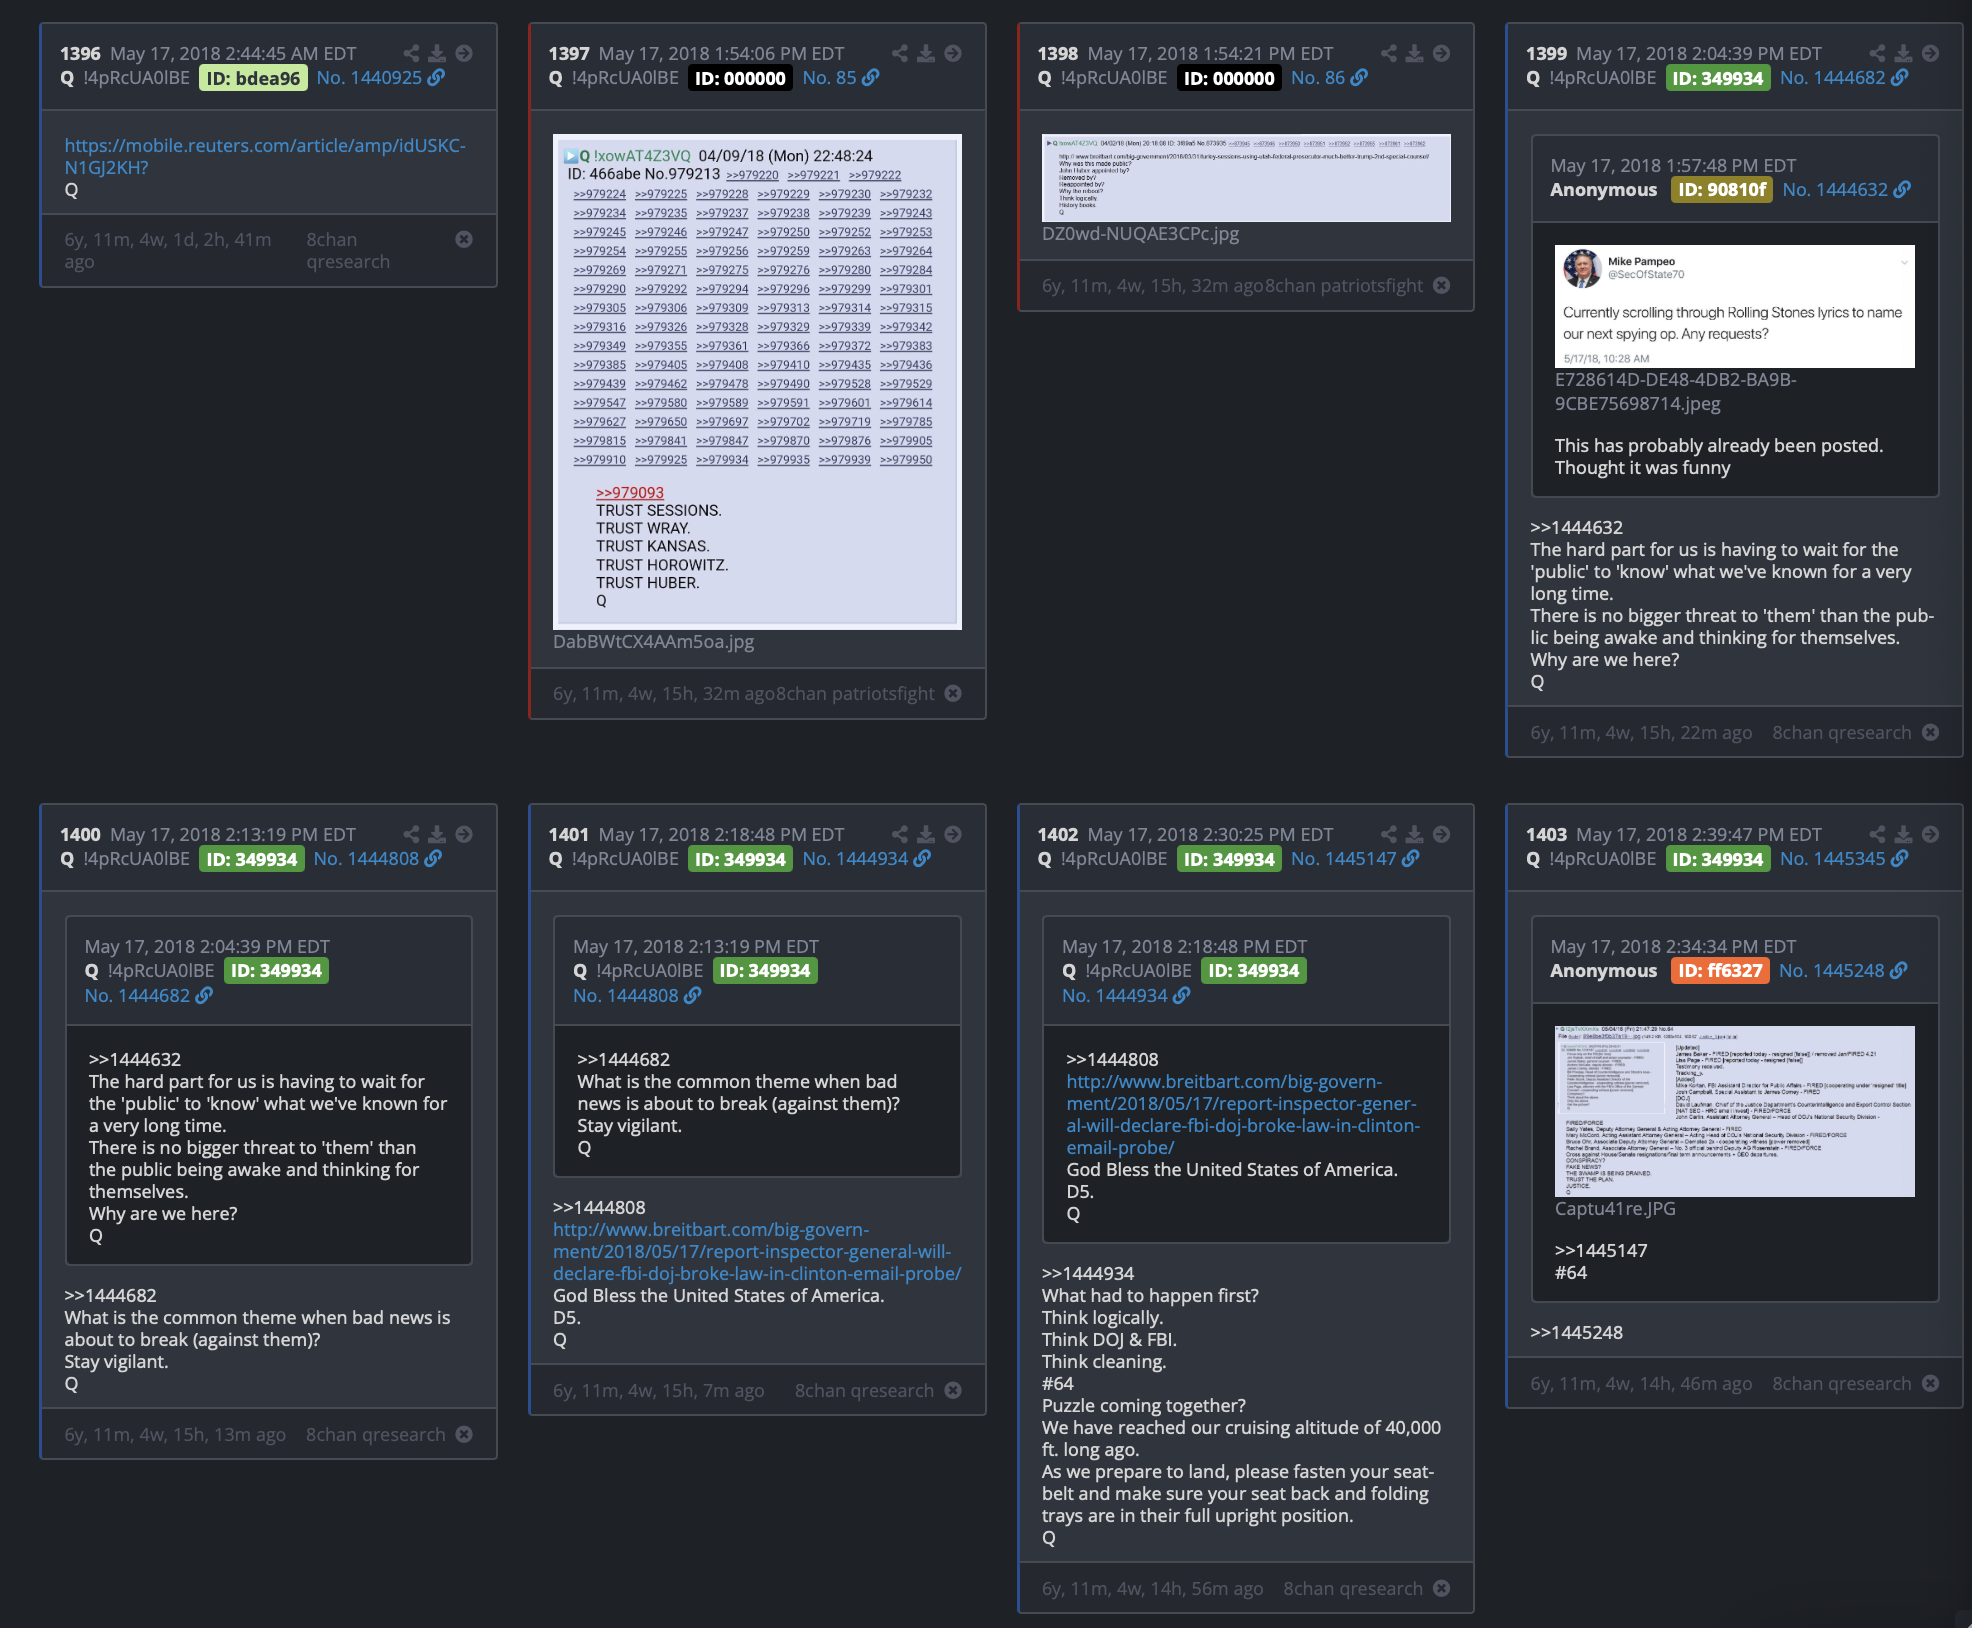The width and height of the screenshot is (1972, 1628).
Task: Click ID: 349934 badge on post 1400 header
Action: coord(252,859)
